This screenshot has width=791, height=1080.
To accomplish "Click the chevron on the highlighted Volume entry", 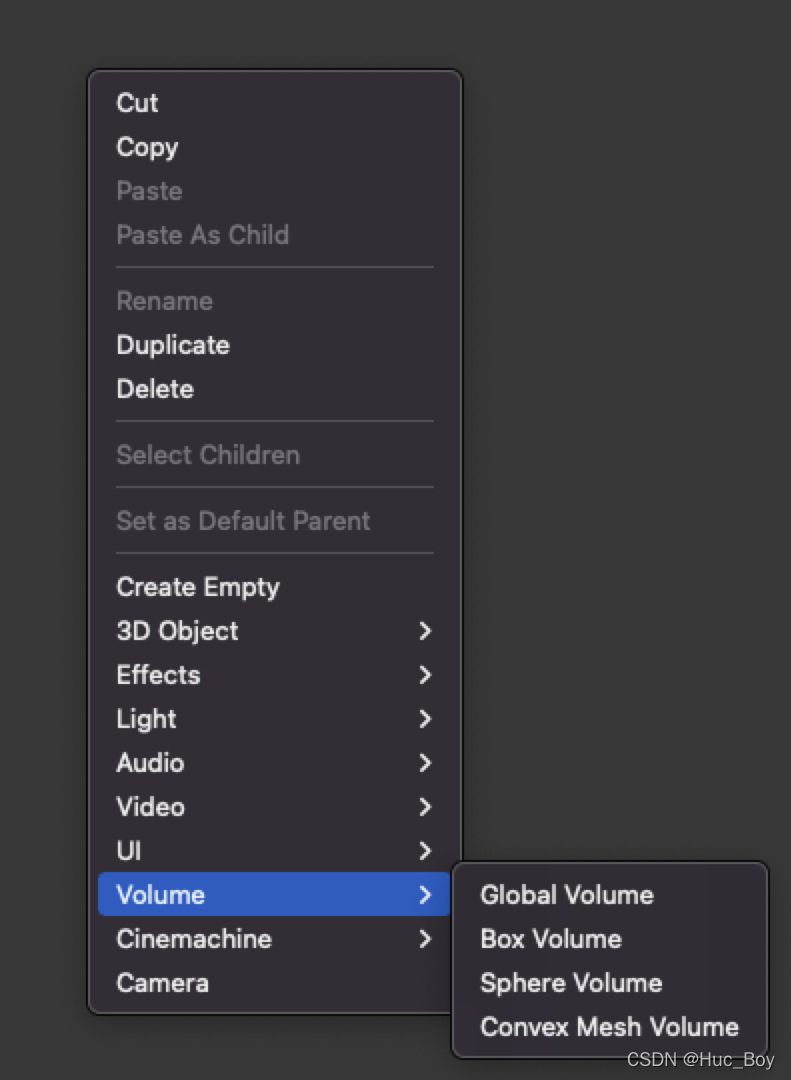I will (x=424, y=895).
